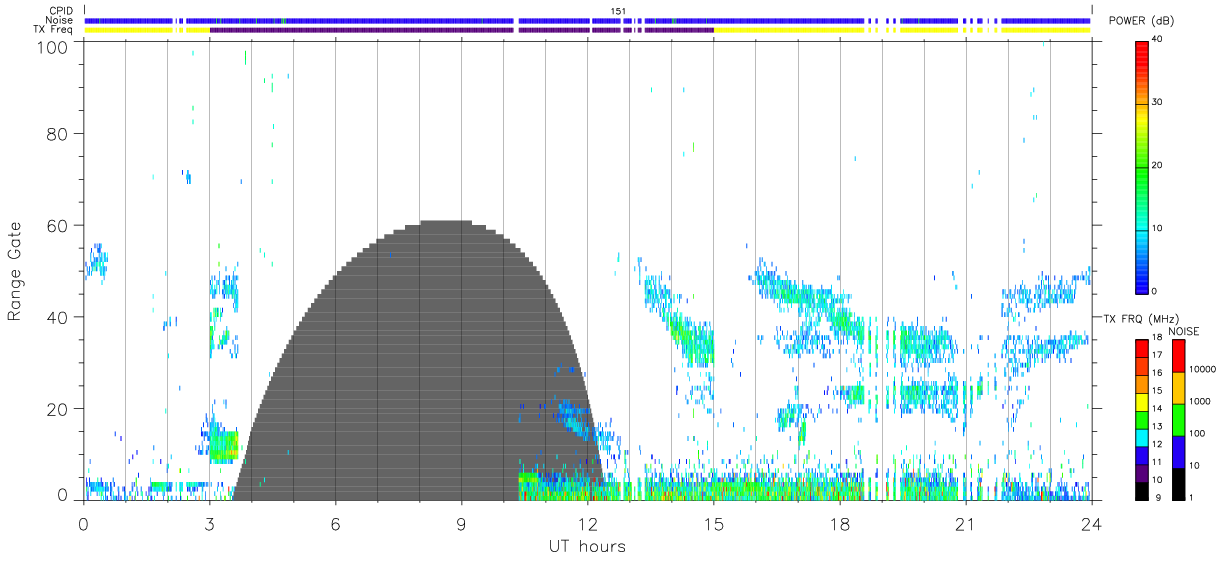
Task: Click the purple segment of TX Freq bar
Action: (460, 30)
